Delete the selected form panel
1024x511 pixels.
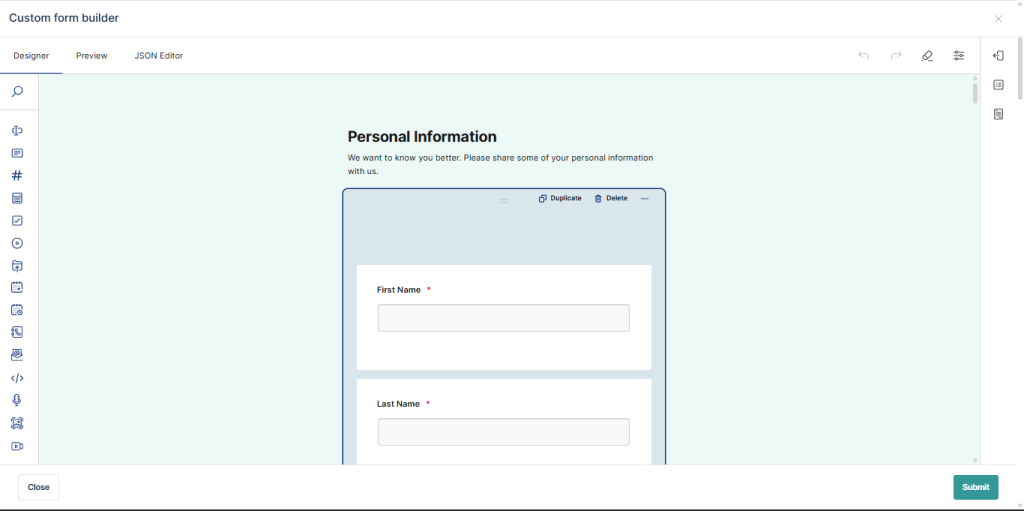tap(611, 198)
